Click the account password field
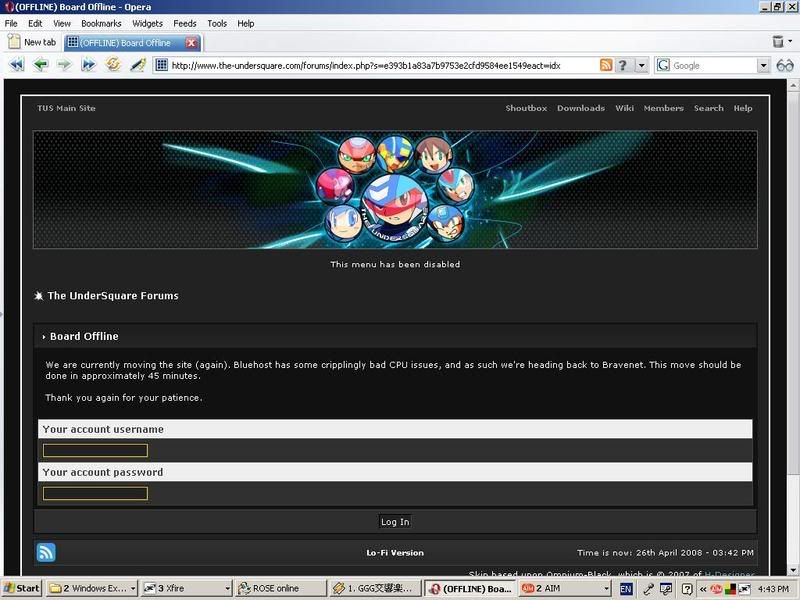This screenshot has height=600, width=800. click(x=95, y=493)
